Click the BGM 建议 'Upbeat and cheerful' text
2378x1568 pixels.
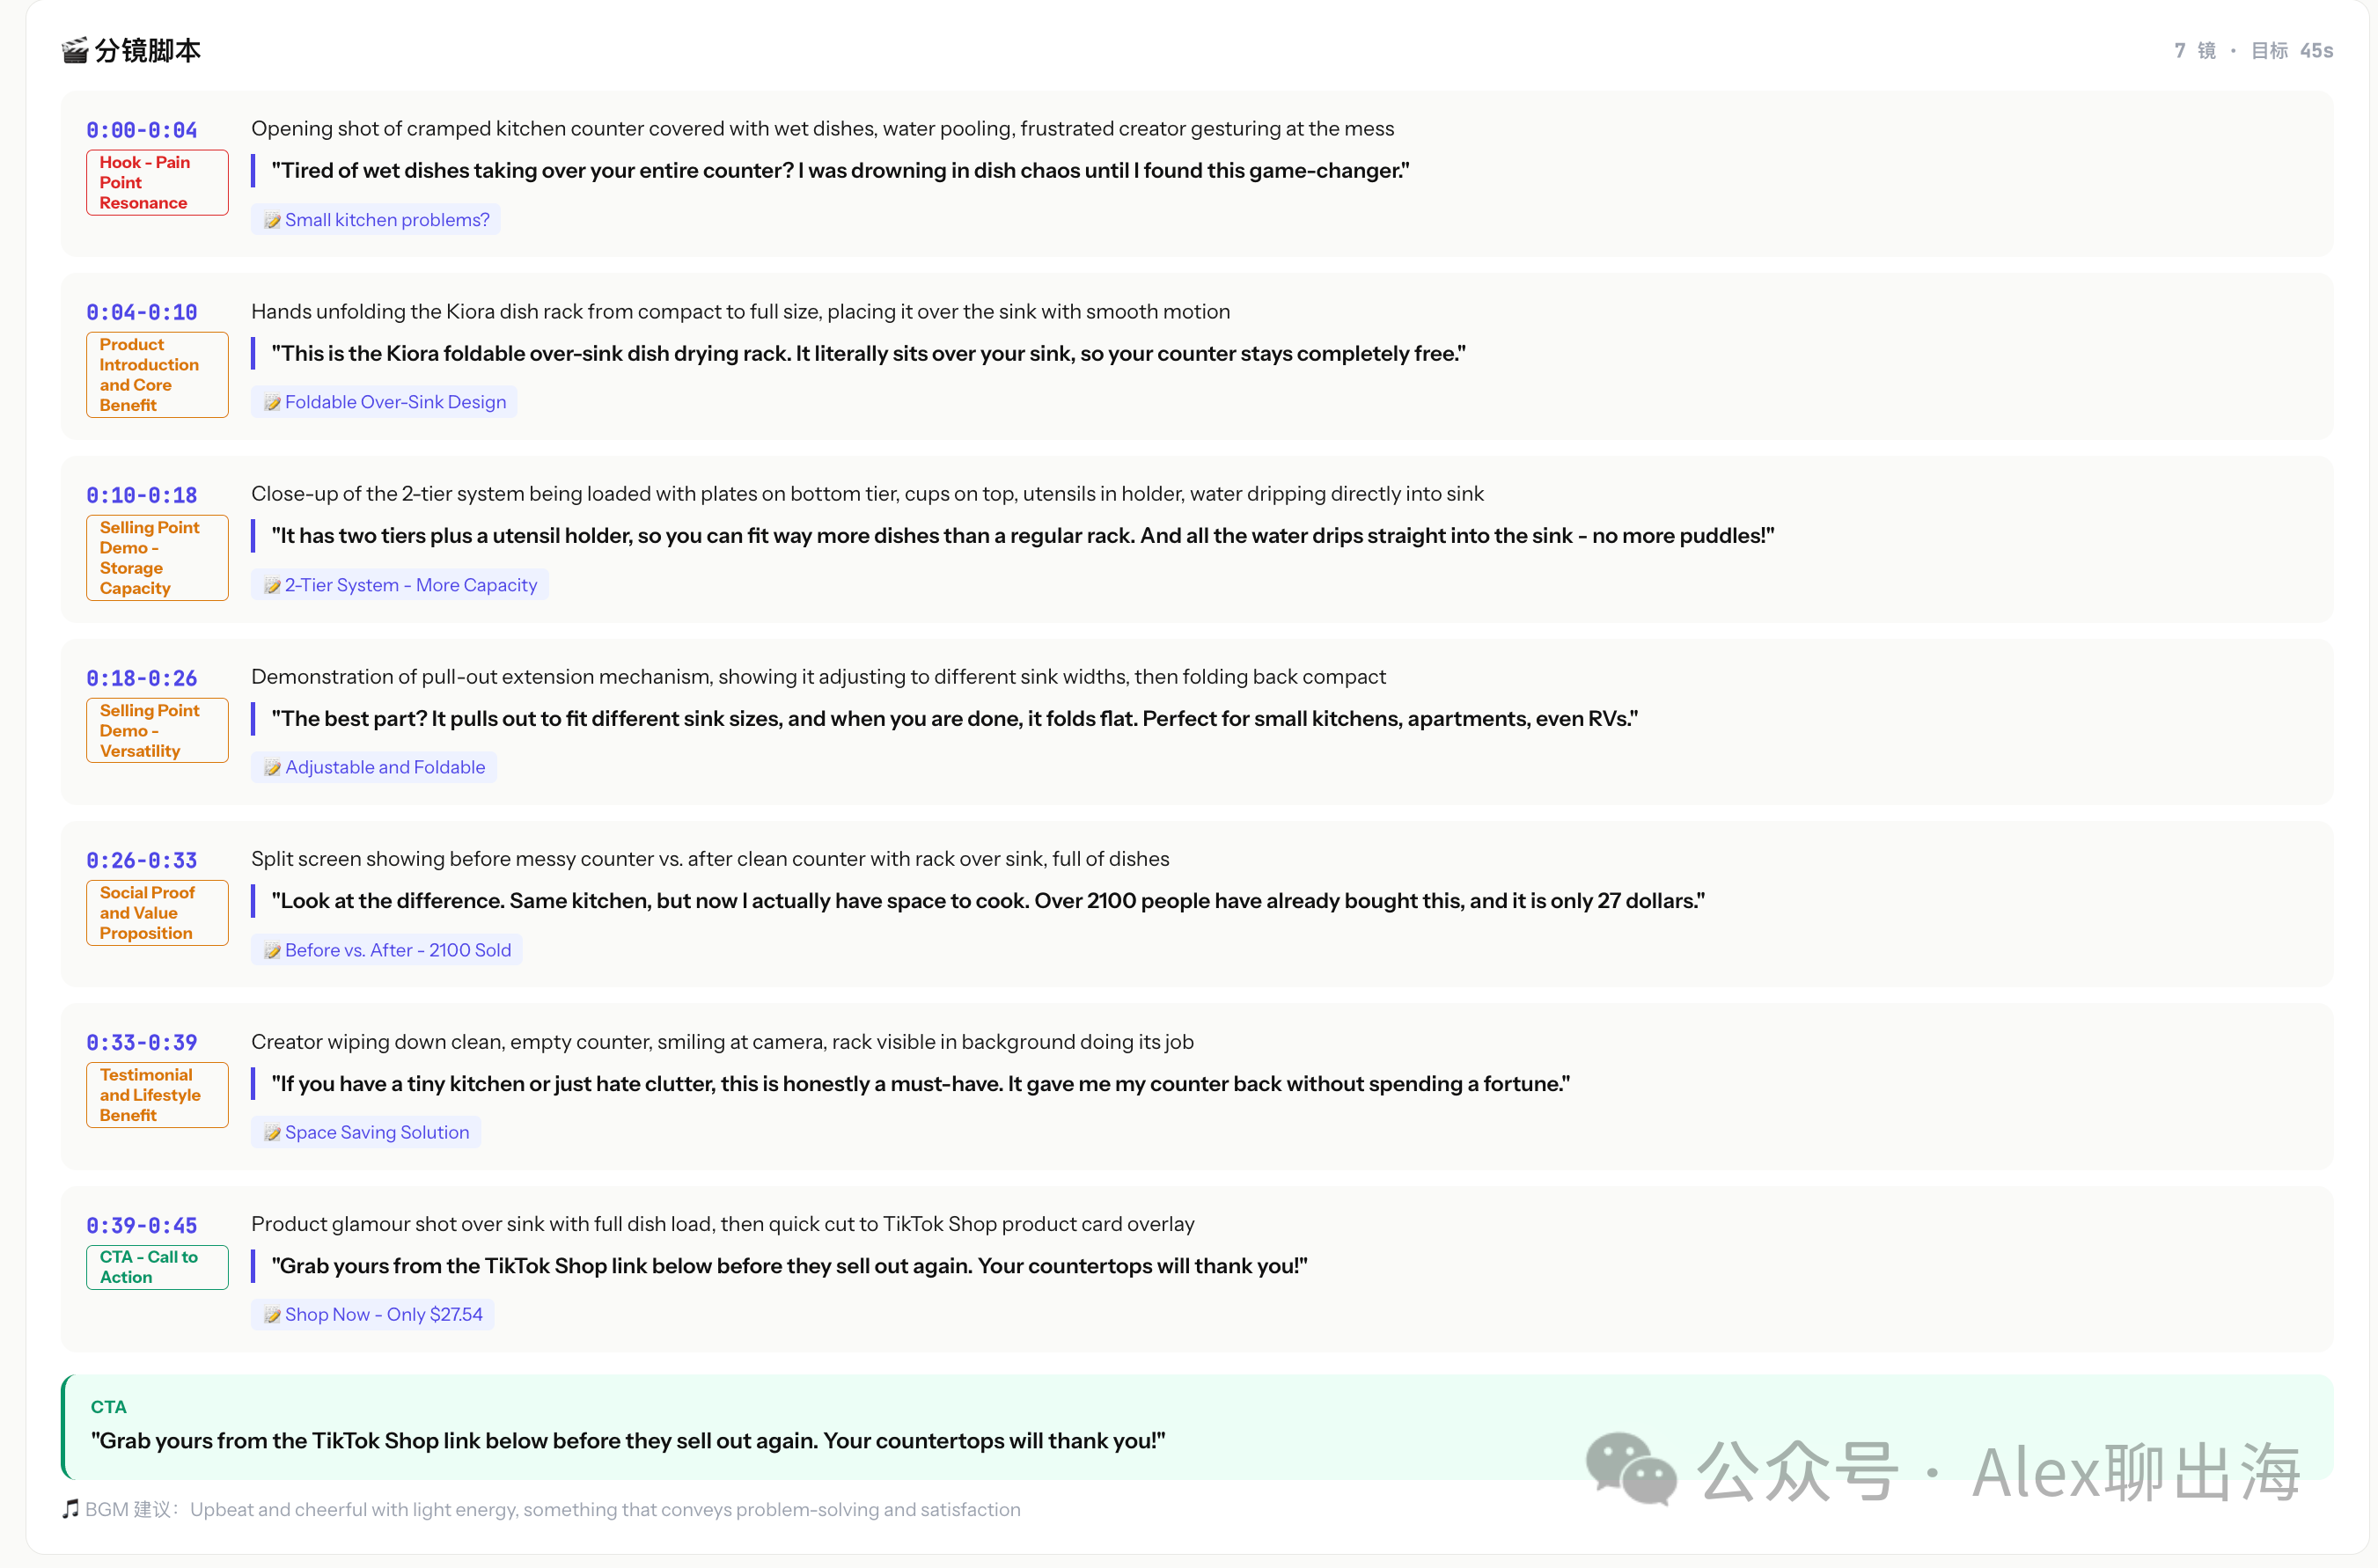coord(605,1509)
